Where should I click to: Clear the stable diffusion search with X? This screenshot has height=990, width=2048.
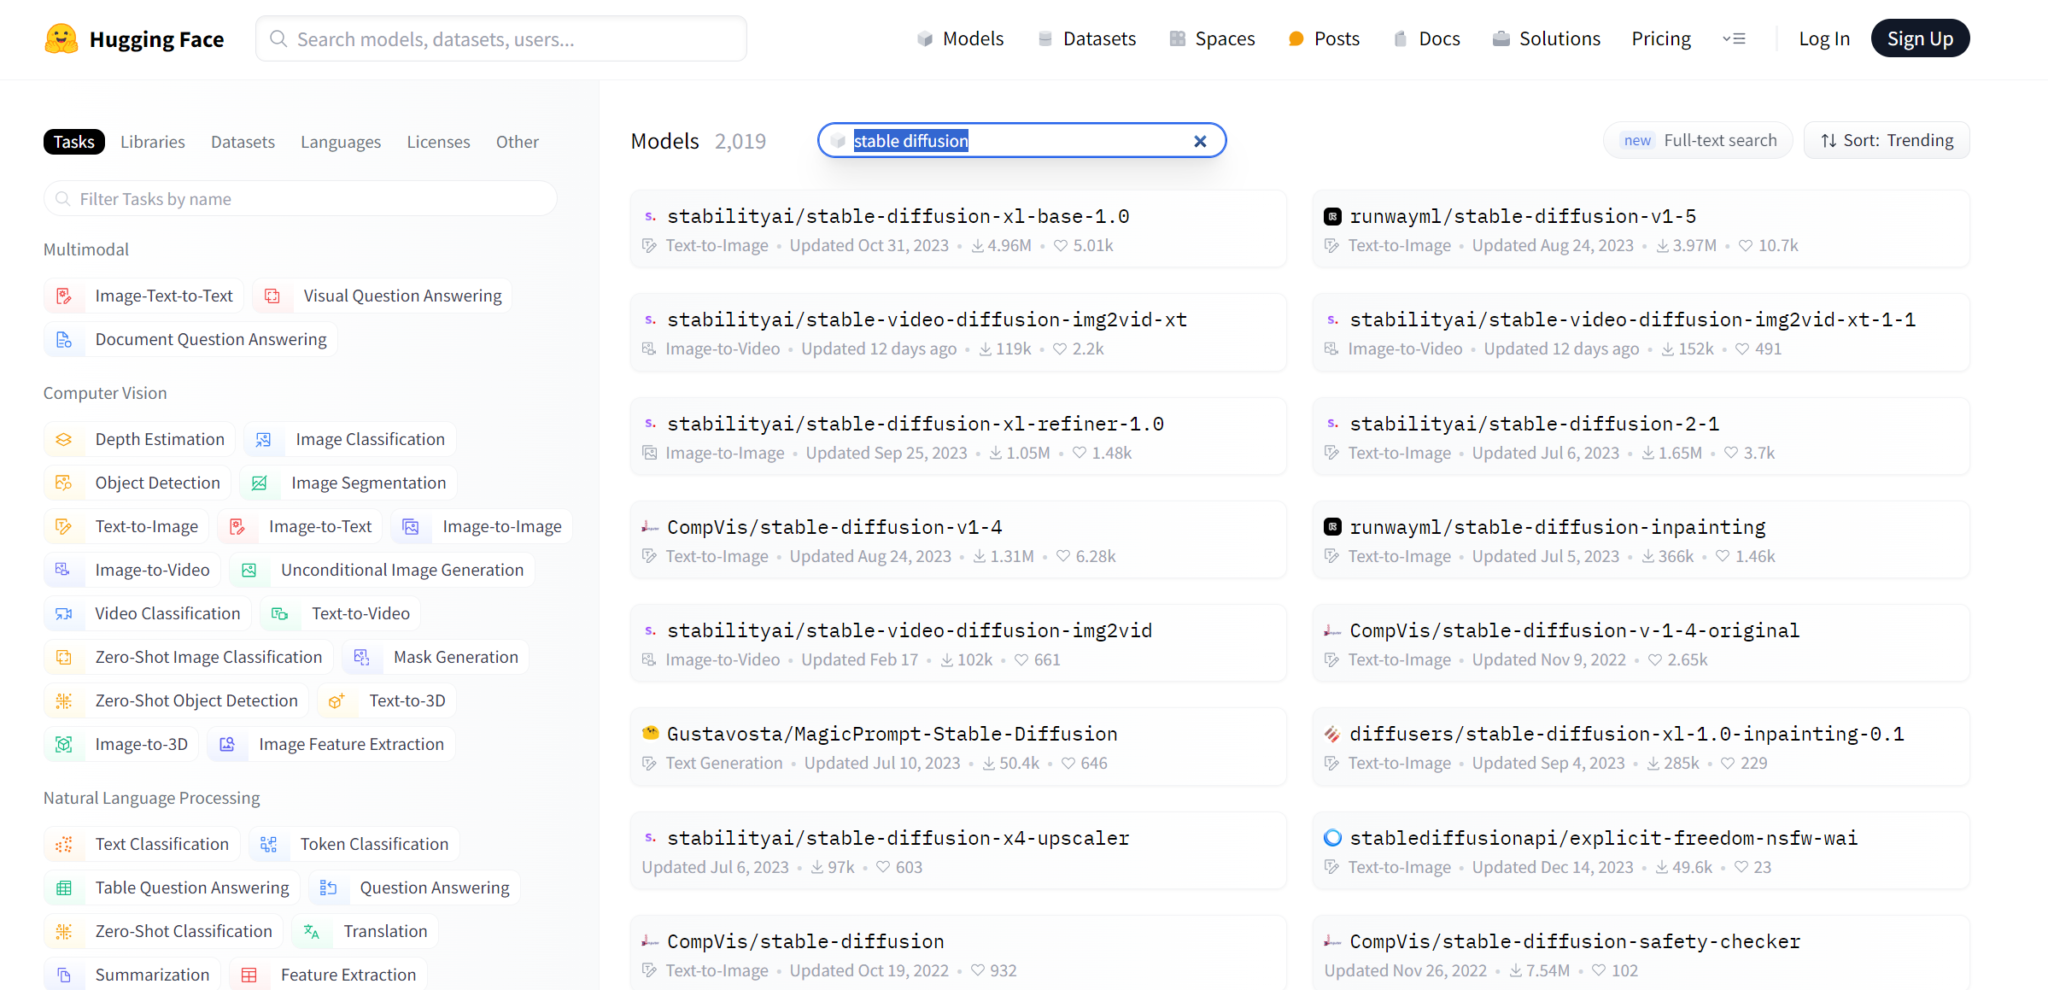click(1200, 141)
